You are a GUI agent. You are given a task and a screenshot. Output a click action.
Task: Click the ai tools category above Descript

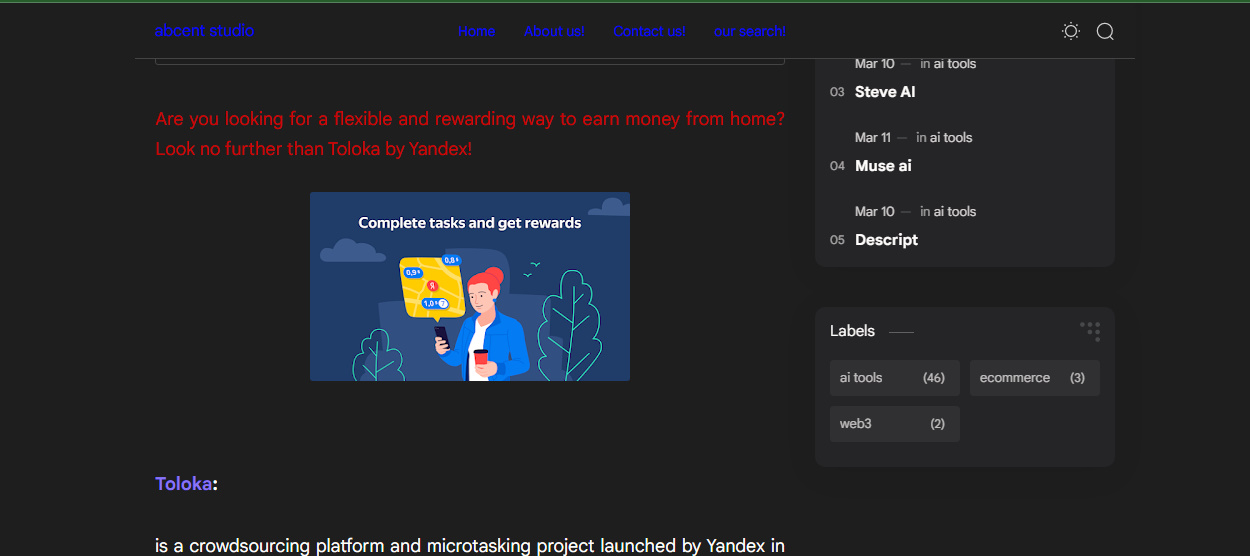[955, 212]
